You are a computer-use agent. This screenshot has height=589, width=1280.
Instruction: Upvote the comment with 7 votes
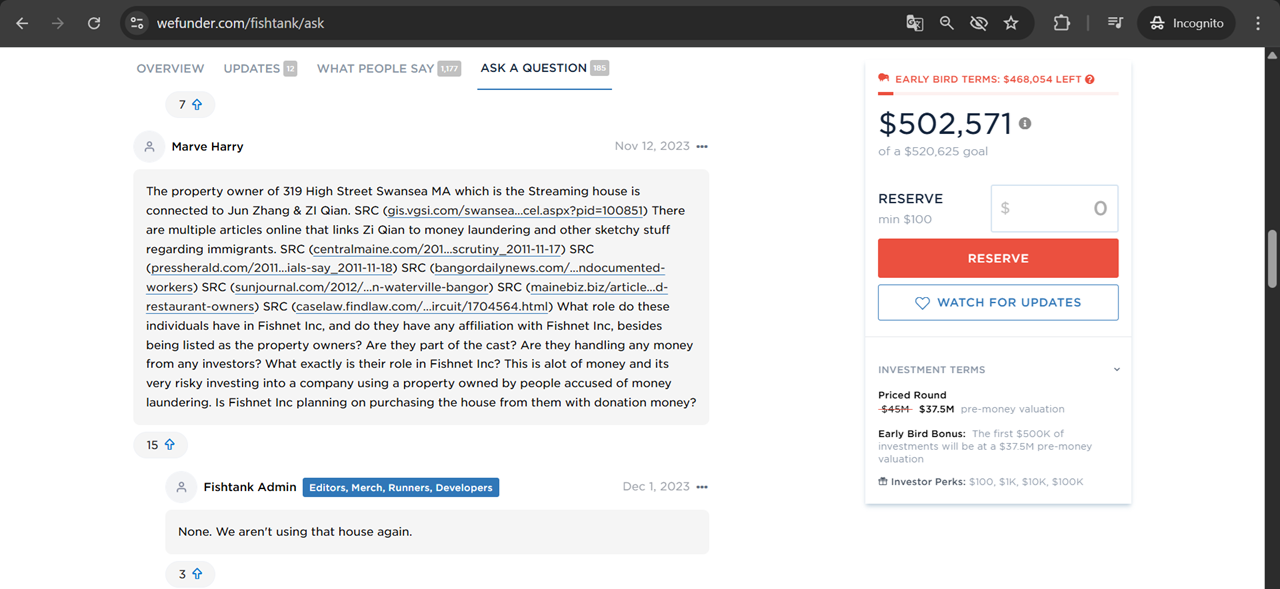tap(190, 104)
